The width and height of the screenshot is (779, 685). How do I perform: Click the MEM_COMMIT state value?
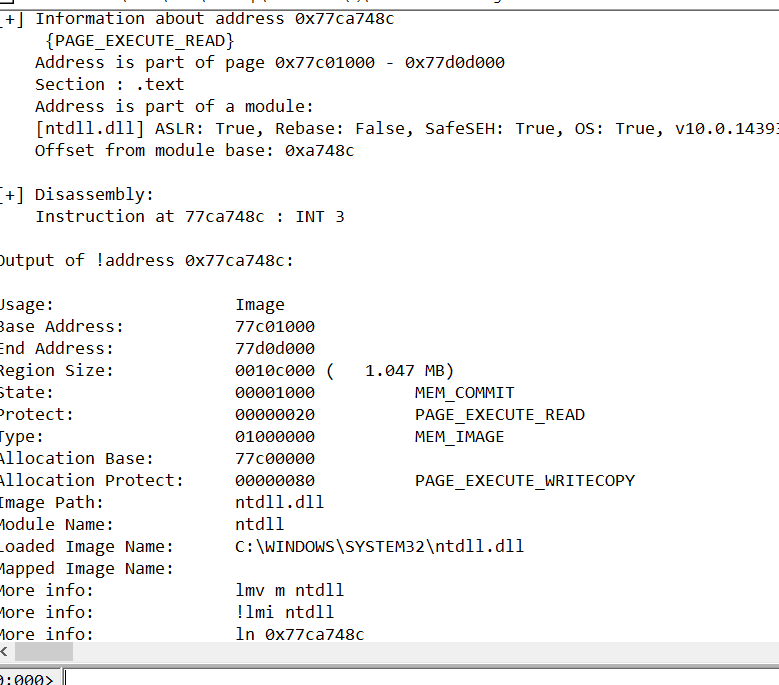pyautogui.click(x=464, y=392)
